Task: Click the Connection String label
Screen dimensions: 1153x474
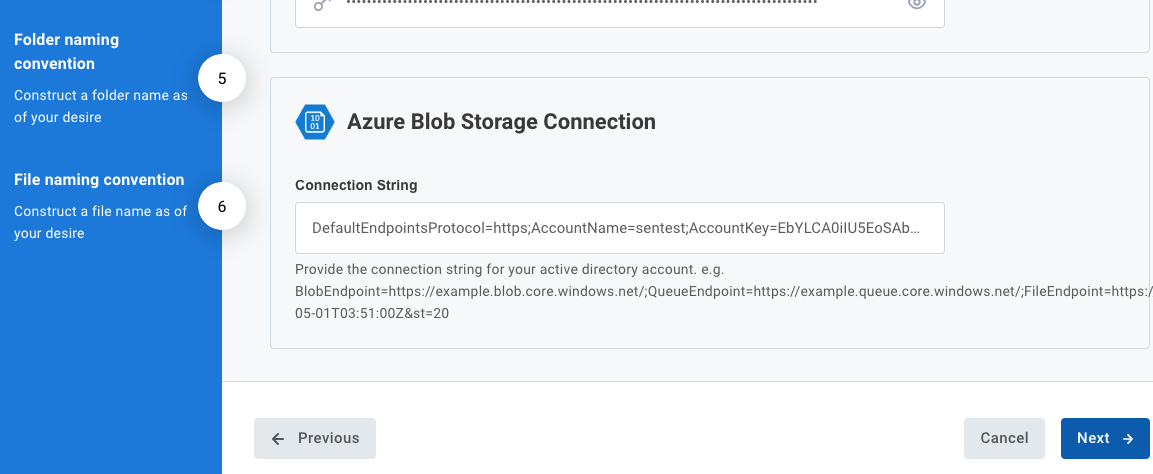Action: 356,185
